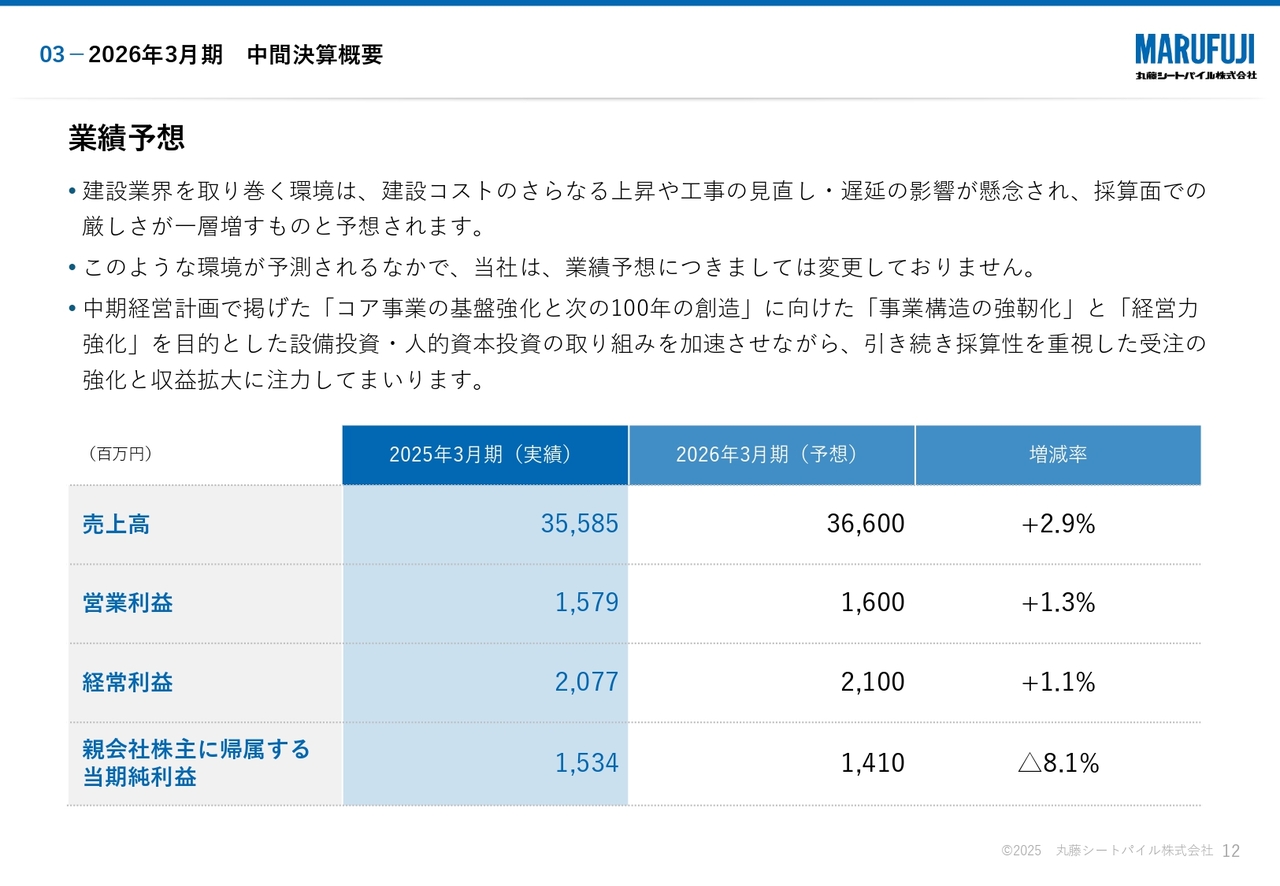
Task: Select the 2025年3月期（実績） column header
Action: click(x=485, y=455)
